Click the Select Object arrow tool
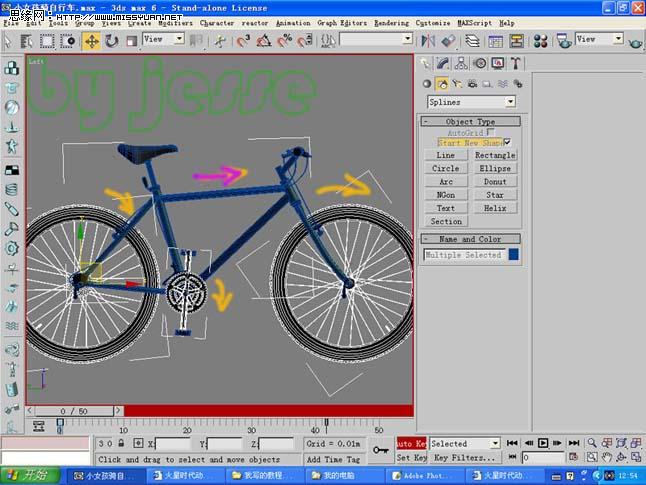This screenshot has height=485, width=646. 8,41
